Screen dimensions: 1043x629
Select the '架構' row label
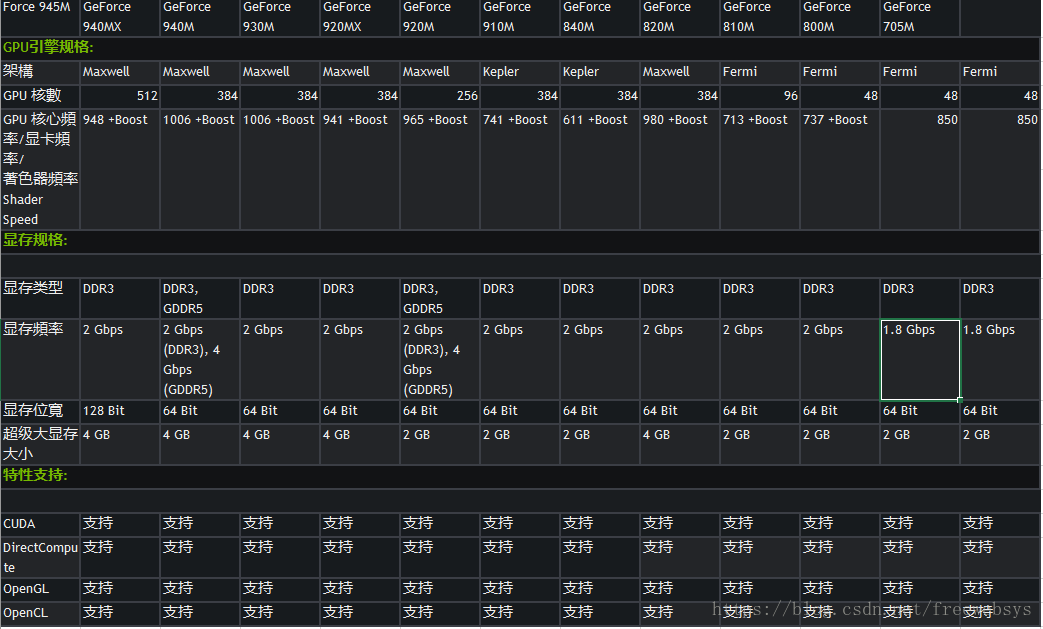tap(40, 72)
